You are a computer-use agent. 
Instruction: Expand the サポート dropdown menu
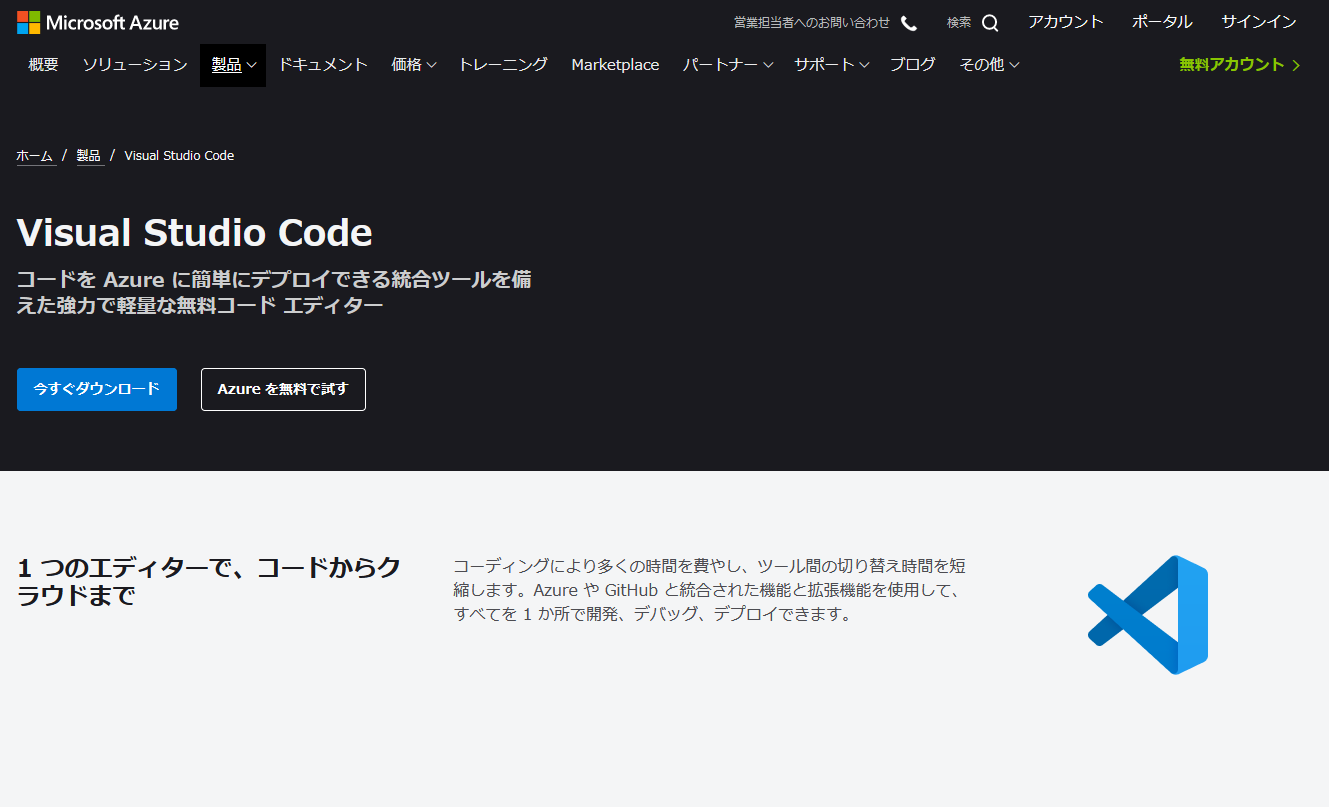(832, 65)
